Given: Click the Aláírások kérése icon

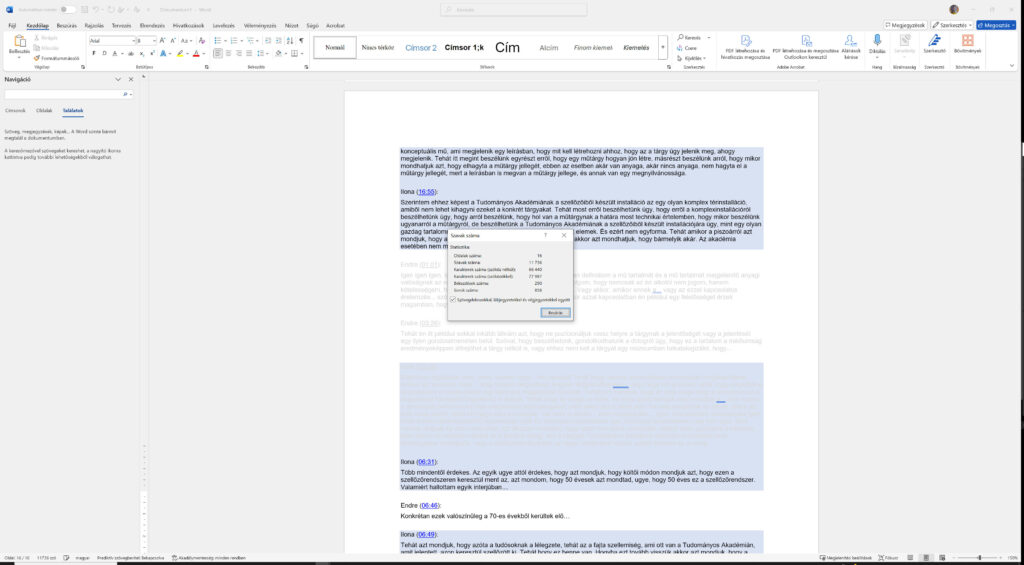Looking at the screenshot, I should tap(851, 42).
